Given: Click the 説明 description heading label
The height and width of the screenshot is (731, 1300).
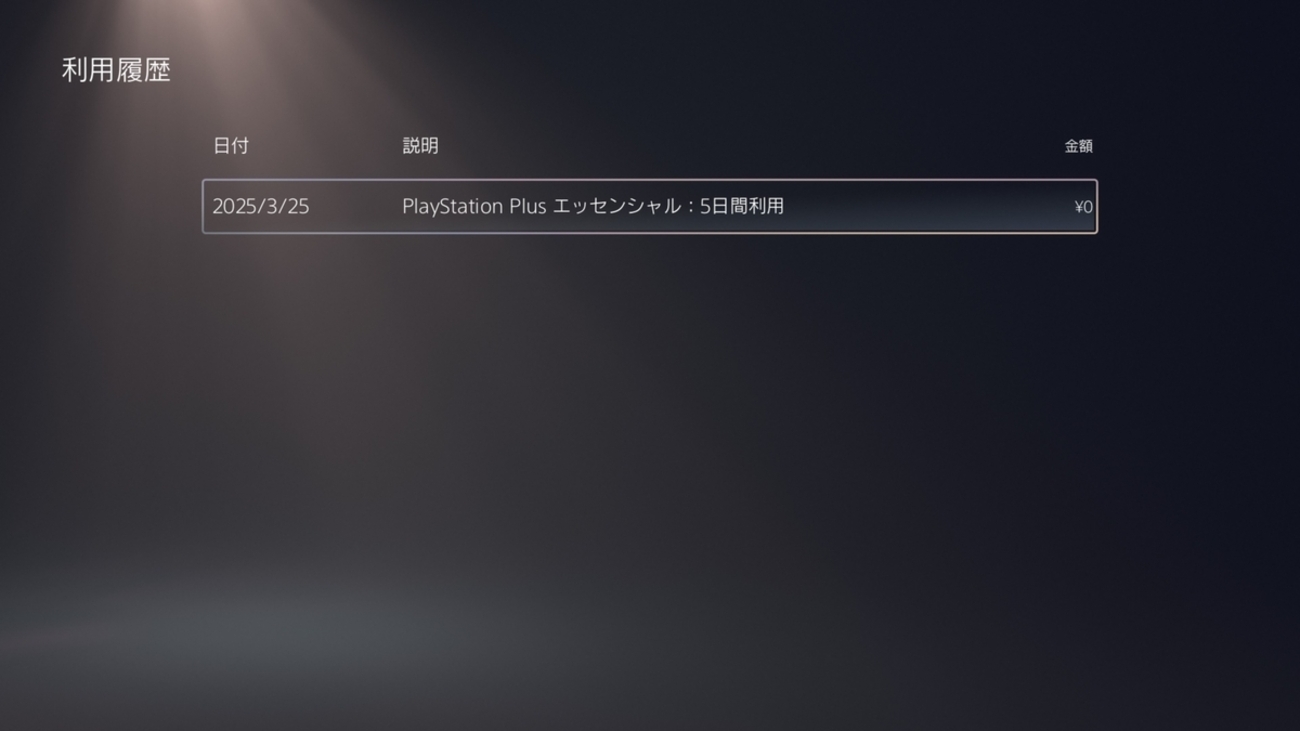Looking at the screenshot, I should (x=420, y=146).
